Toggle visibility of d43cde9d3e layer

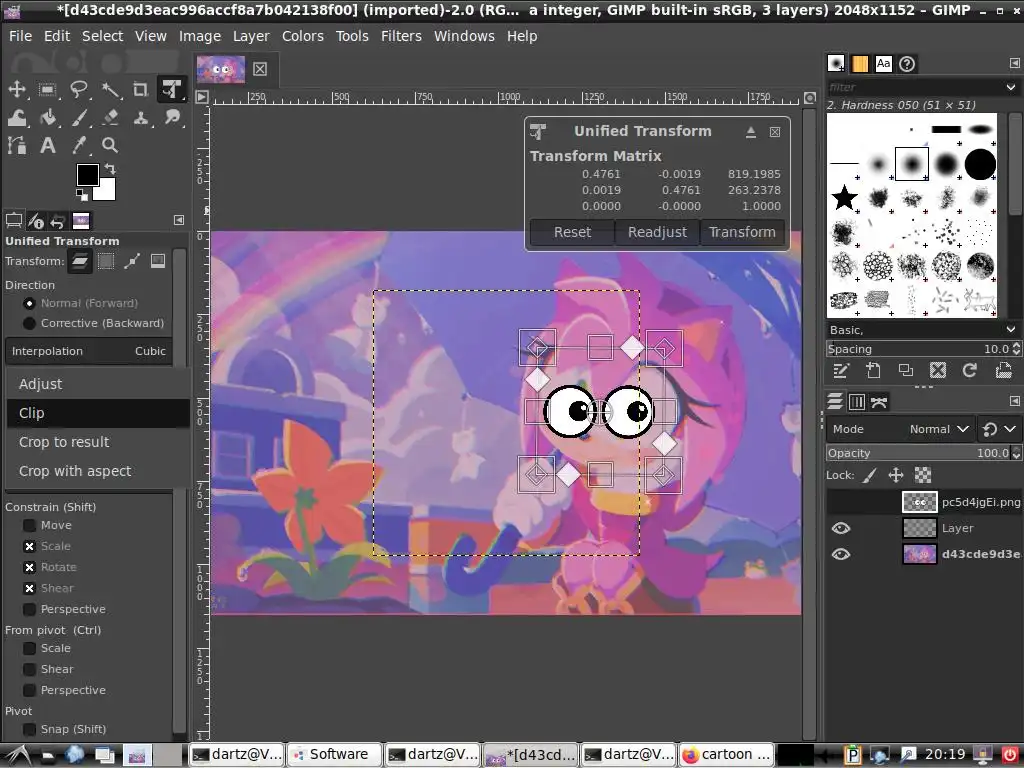pos(840,554)
